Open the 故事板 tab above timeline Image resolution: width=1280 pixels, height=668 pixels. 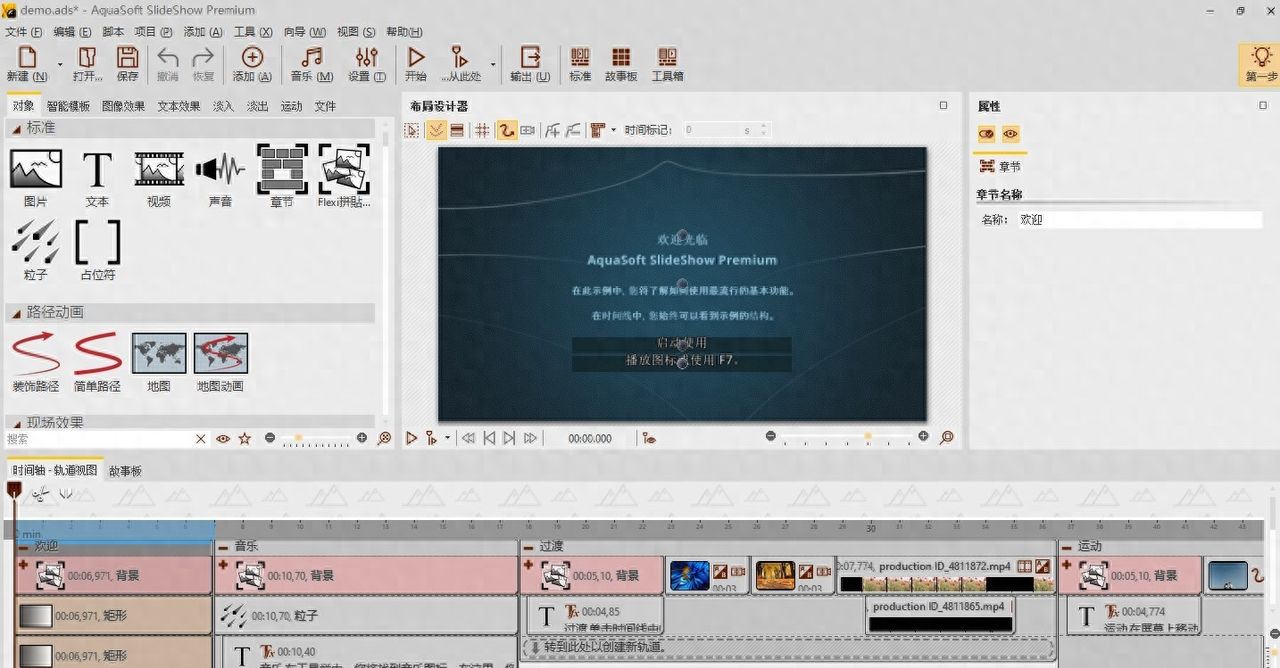[x=125, y=470]
